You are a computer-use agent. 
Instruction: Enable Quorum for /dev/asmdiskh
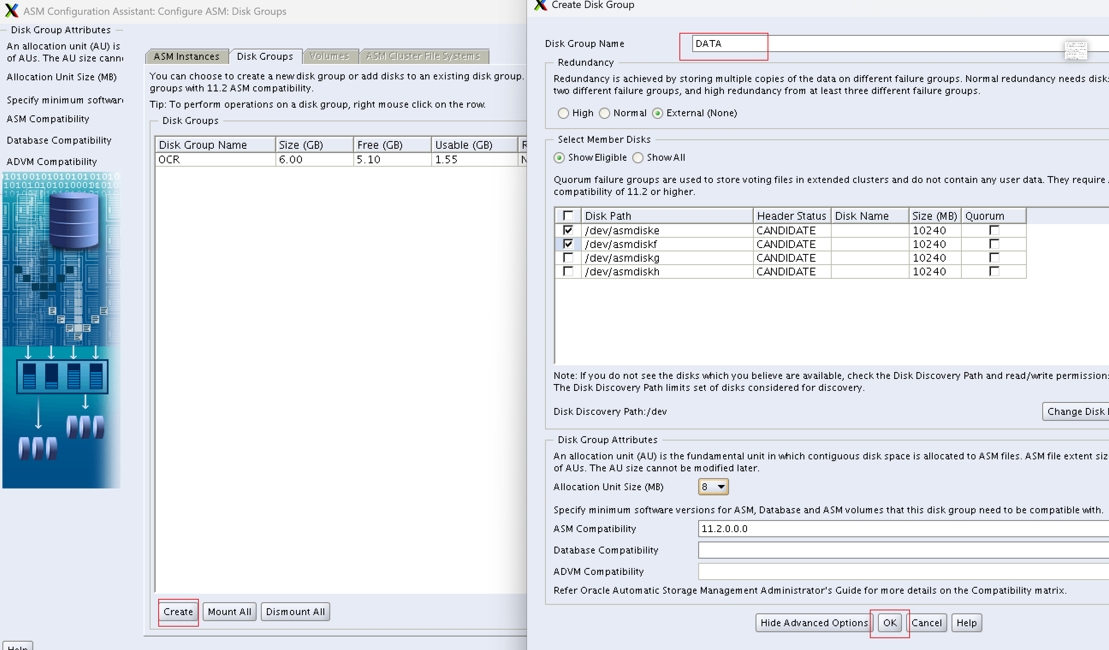(994, 271)
